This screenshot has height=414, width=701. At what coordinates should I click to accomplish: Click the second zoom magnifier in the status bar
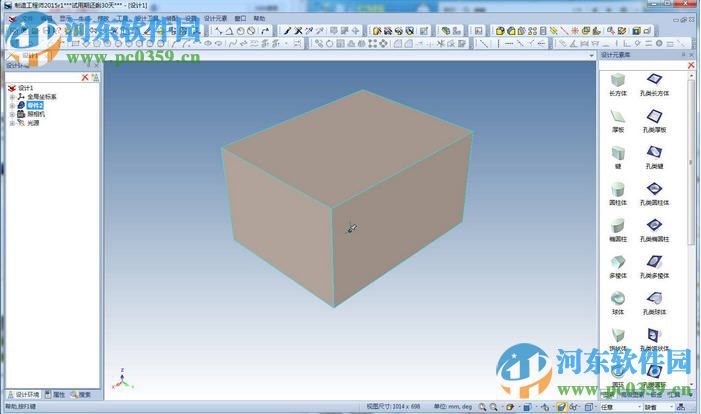pyautogui.click(x=494, y=407)
